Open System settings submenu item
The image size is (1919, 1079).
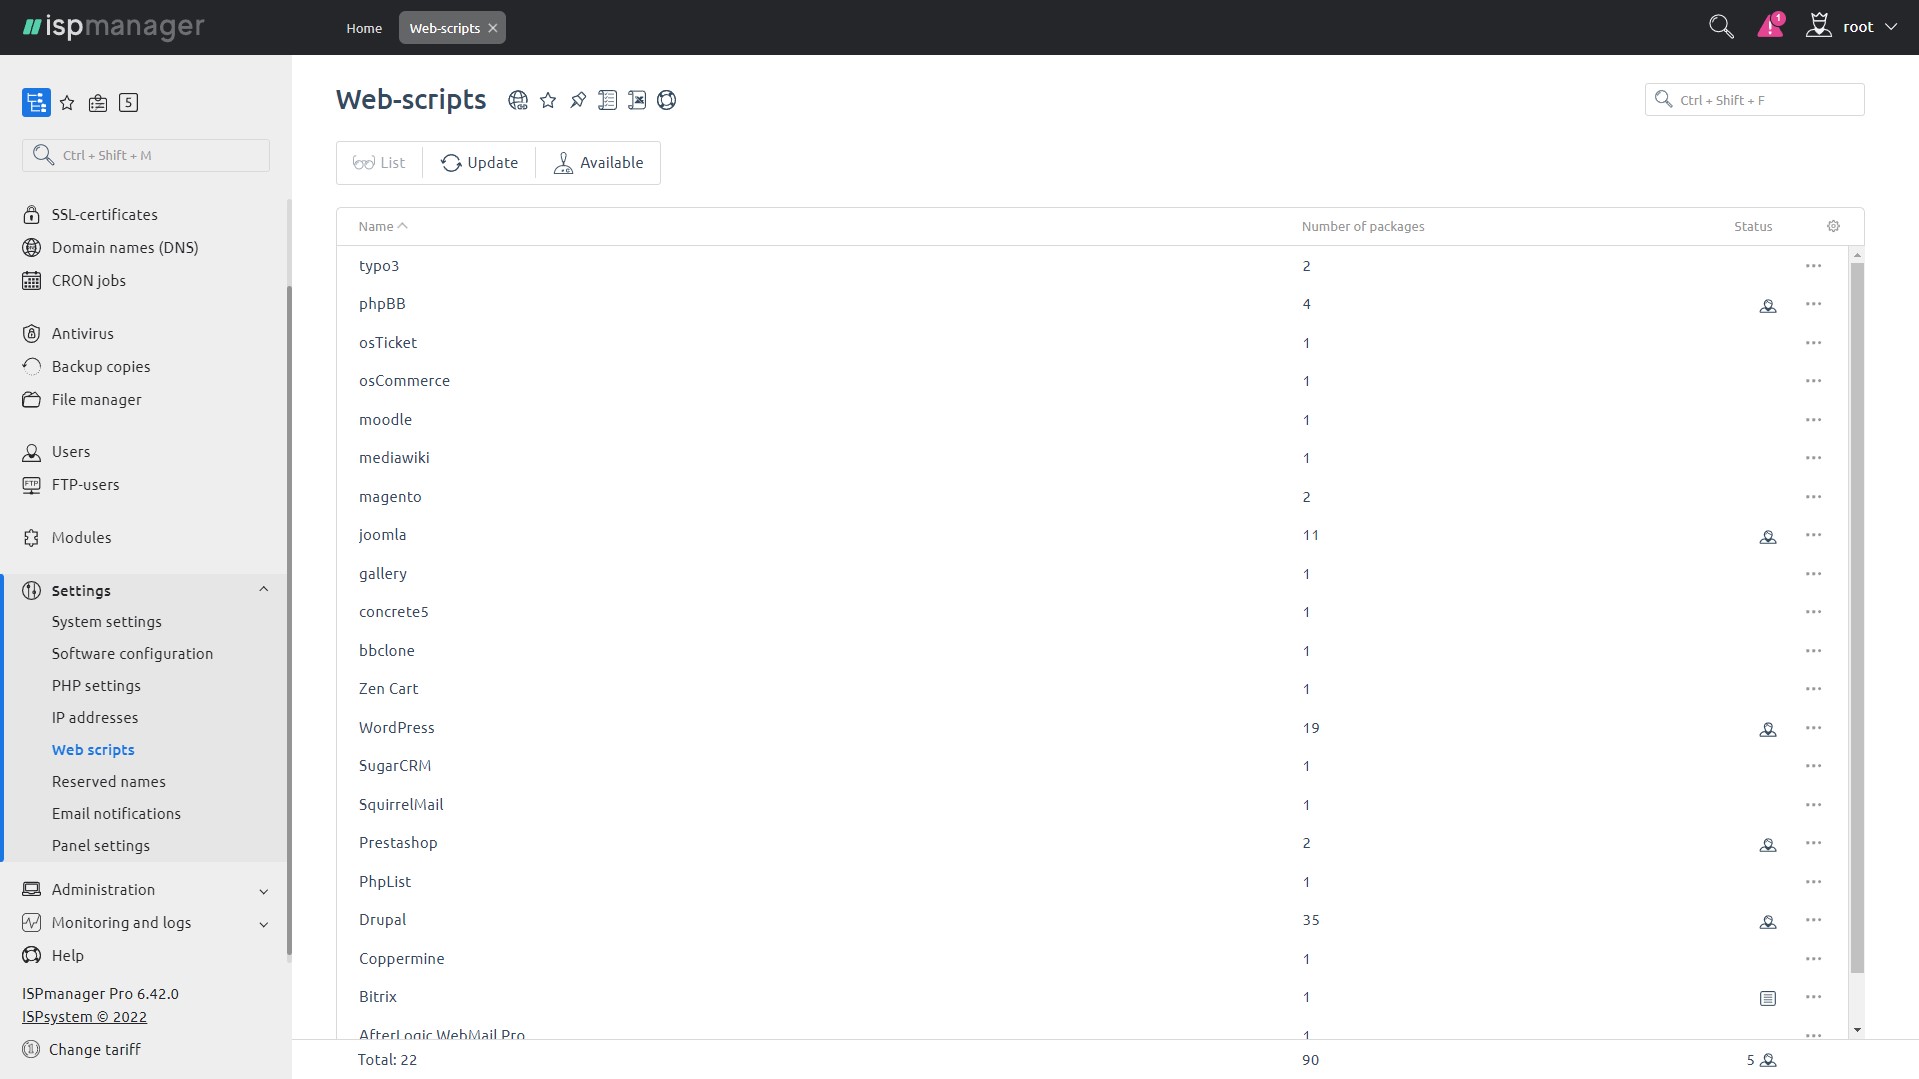[107, 622]
